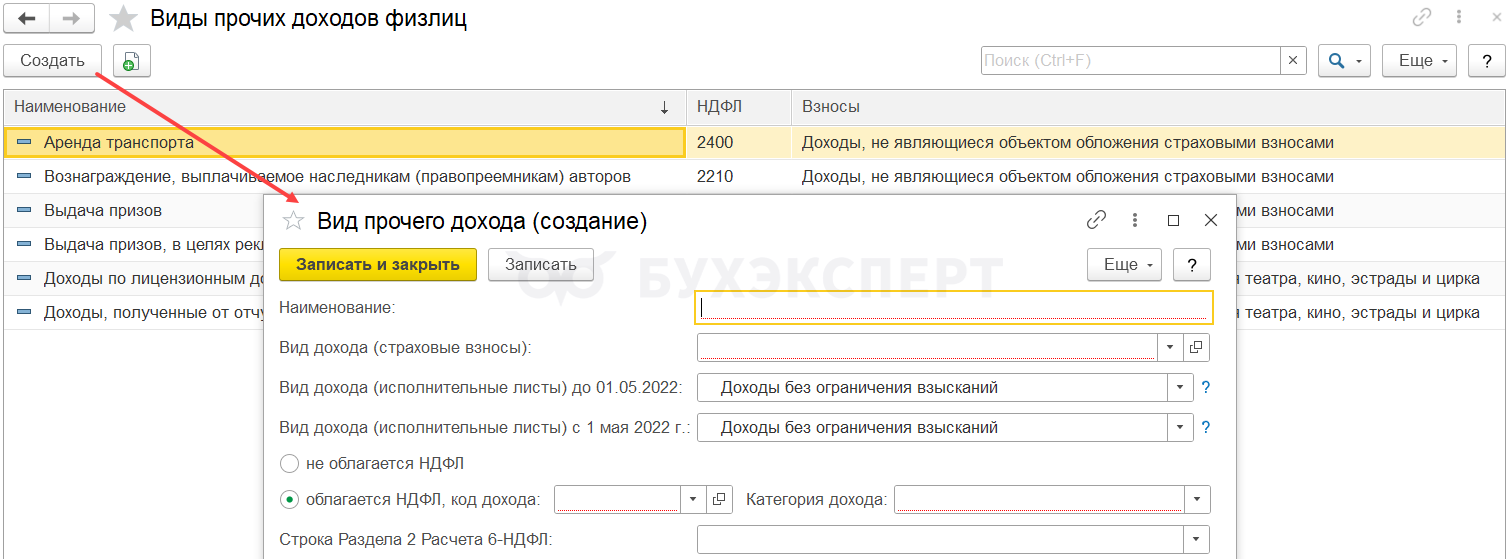
Task: Select 'не облагается НДФЛ' radio option
Action: coord(290,463)
